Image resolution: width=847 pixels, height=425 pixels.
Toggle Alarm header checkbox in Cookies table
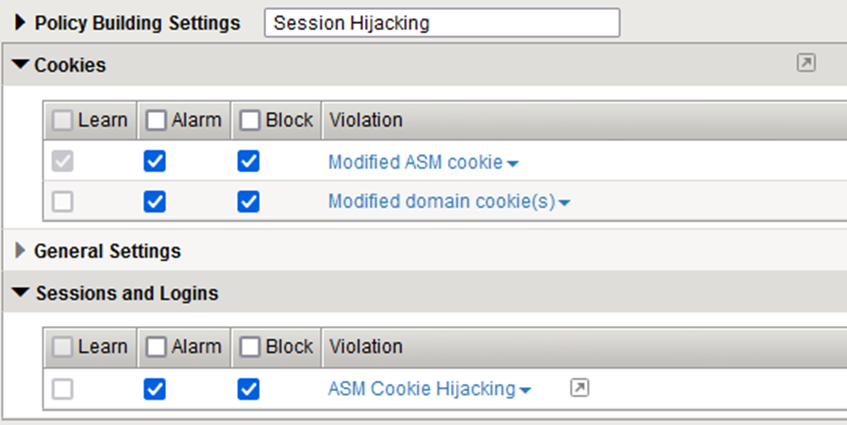(x=156, y=120)
